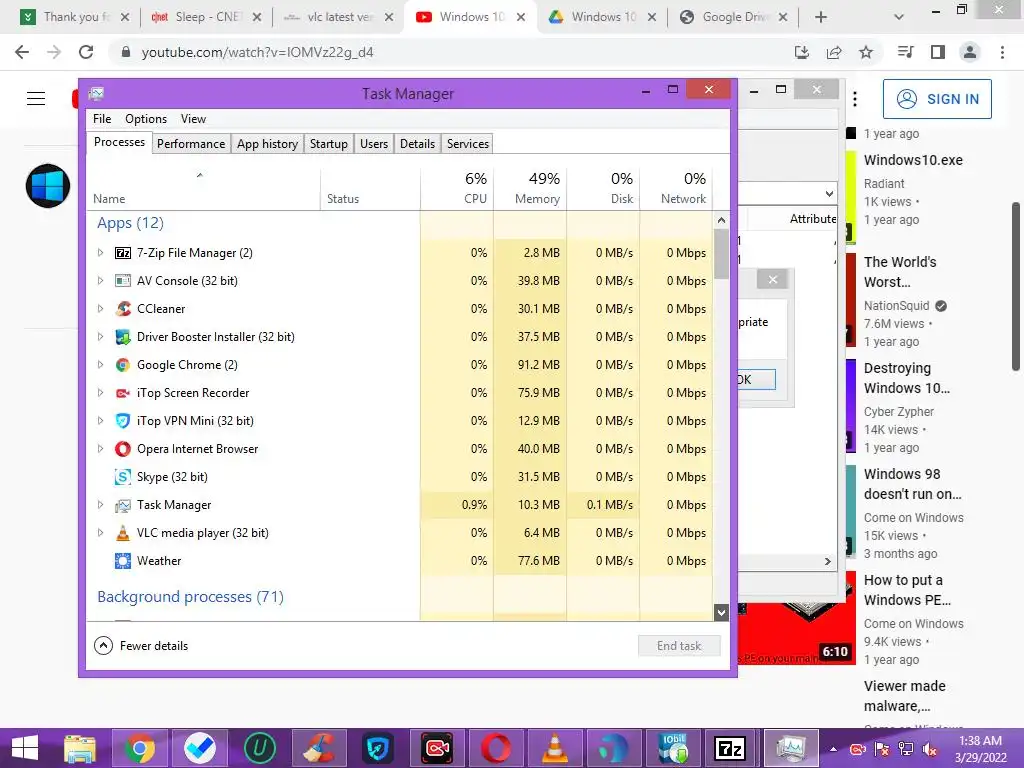Viewport: 1024px width, 768px height.
Task: Open File Explorer from the taskbar
Action: [80, 748]
